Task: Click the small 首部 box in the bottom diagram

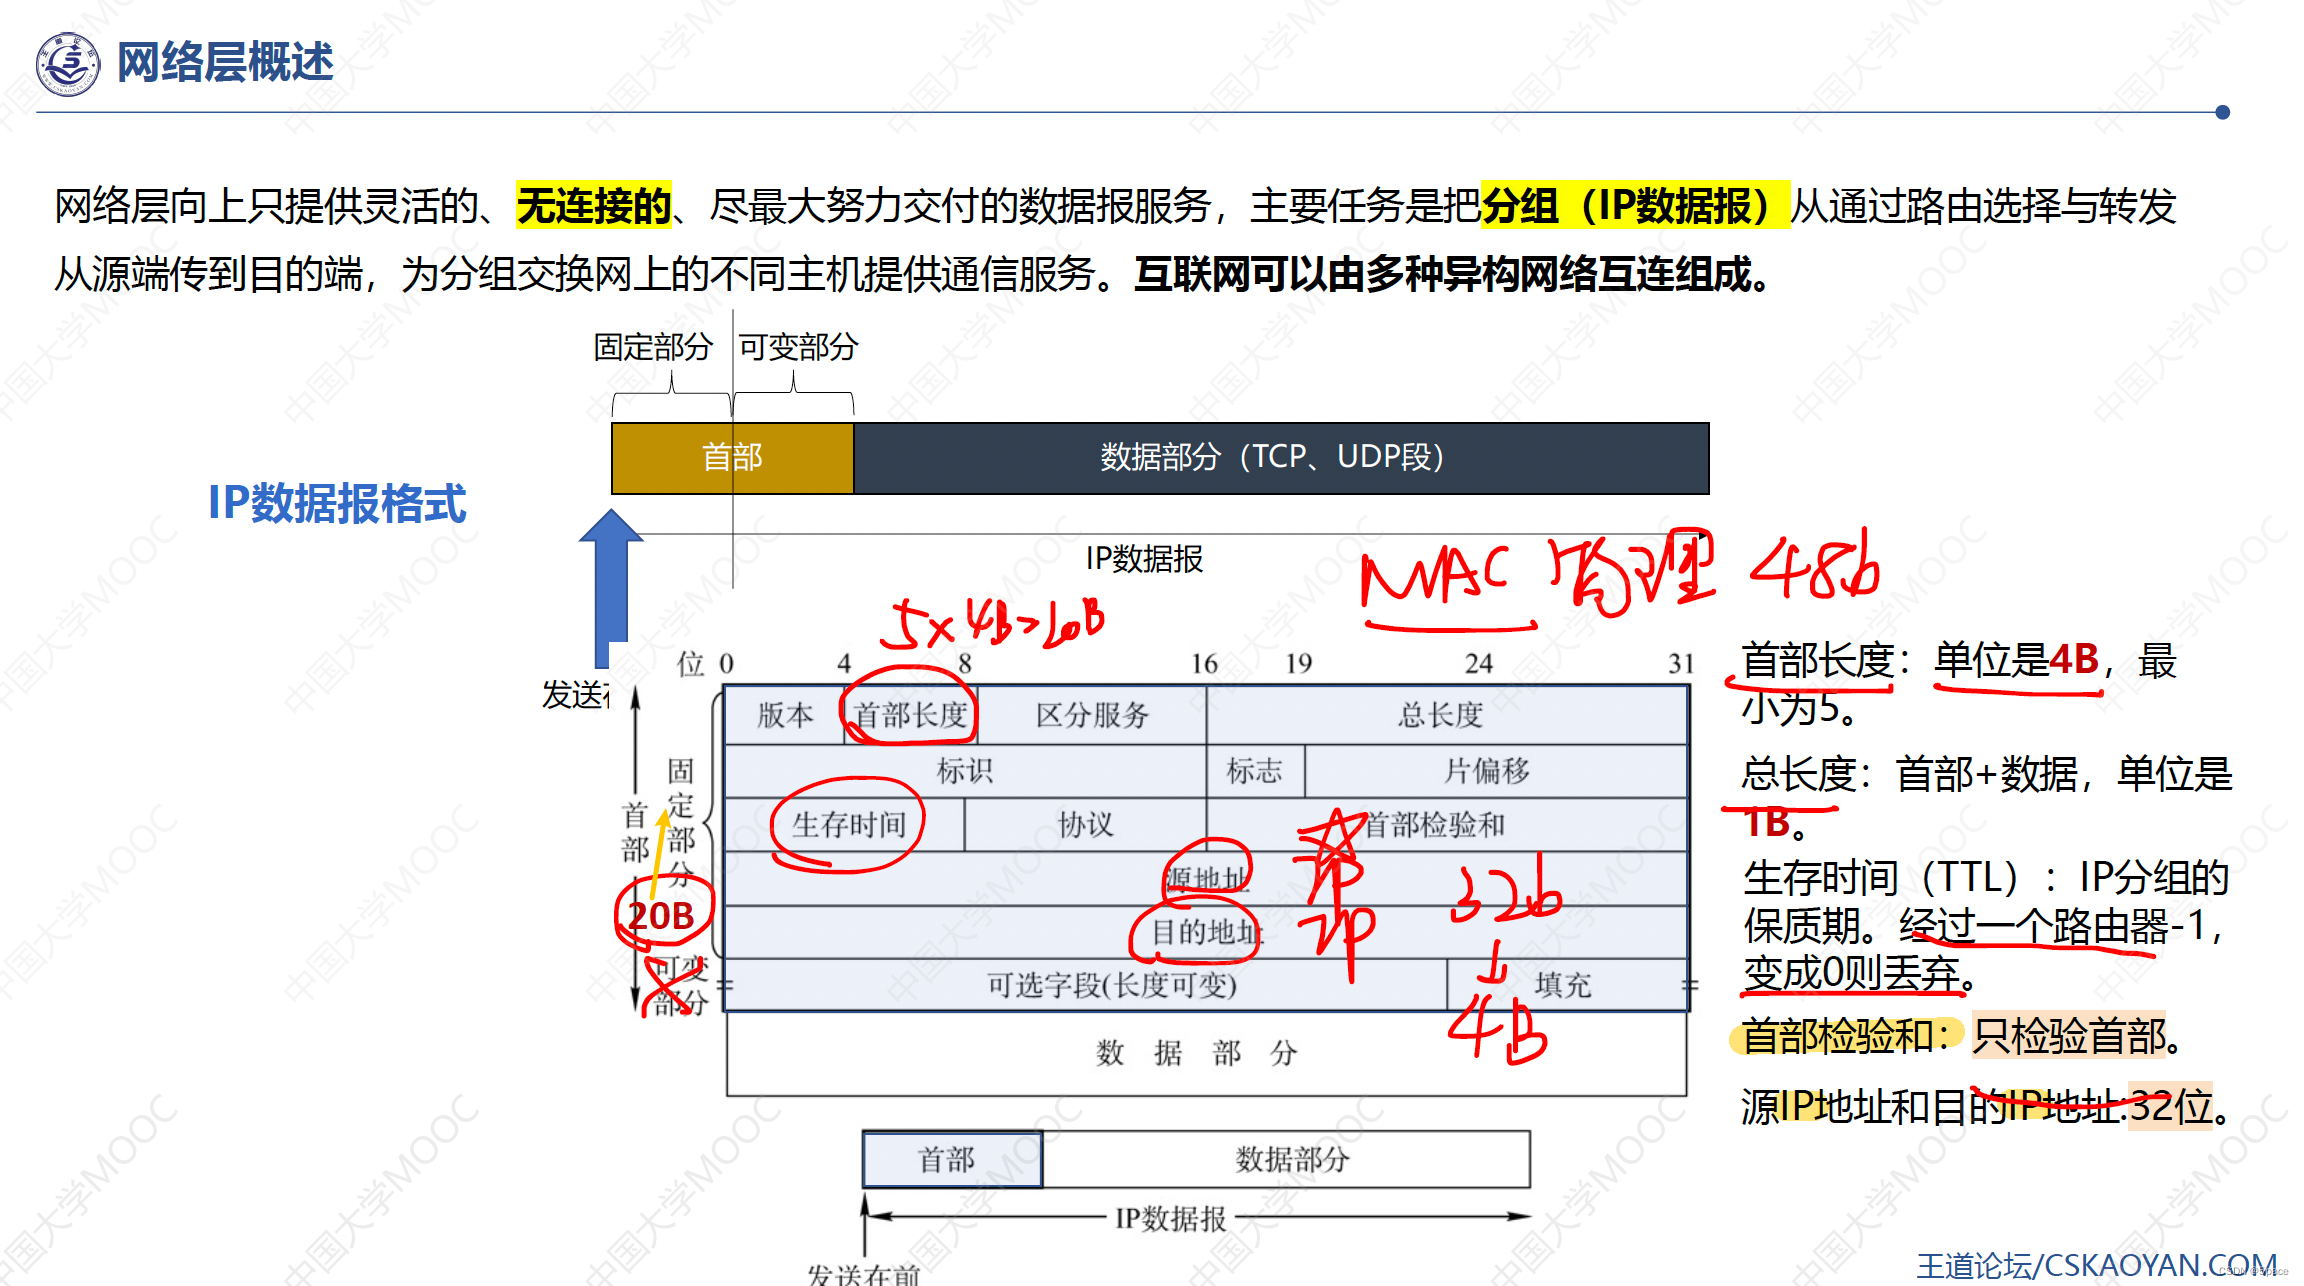Action: [x=952, y=1160]
